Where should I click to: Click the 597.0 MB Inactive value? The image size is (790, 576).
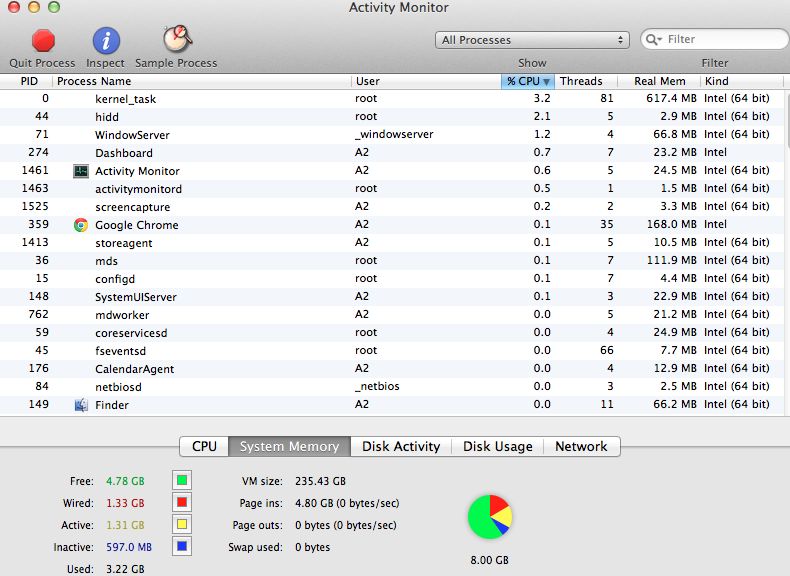(x=128, y=547)
